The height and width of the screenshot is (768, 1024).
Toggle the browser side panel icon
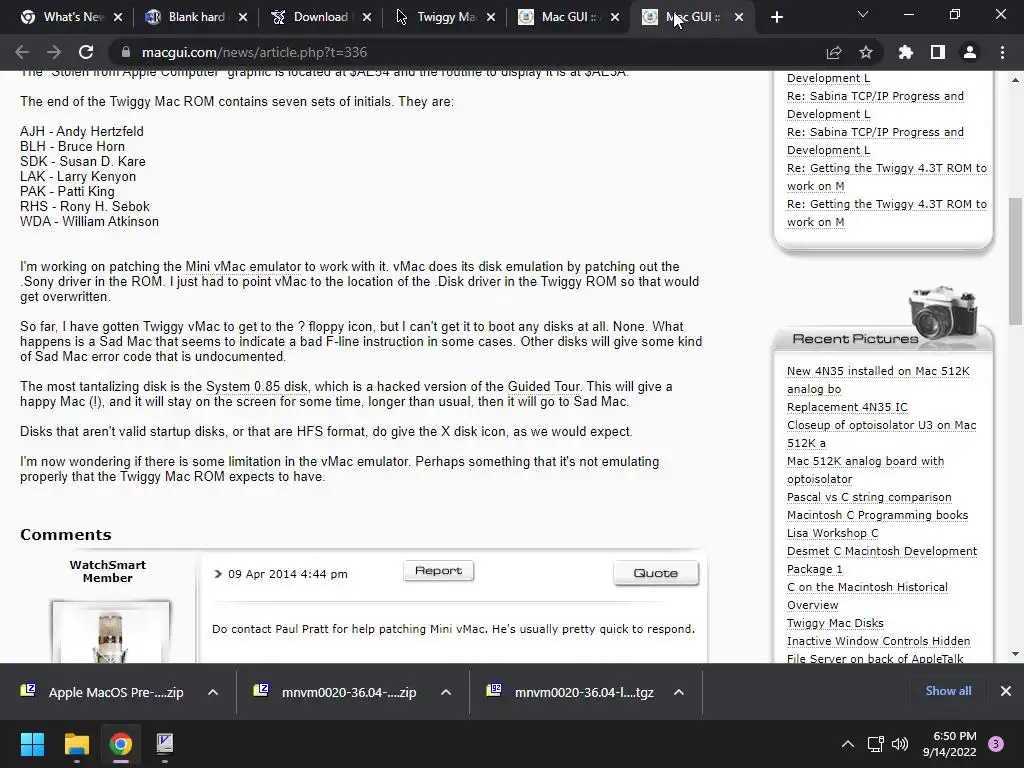[938, 52]
